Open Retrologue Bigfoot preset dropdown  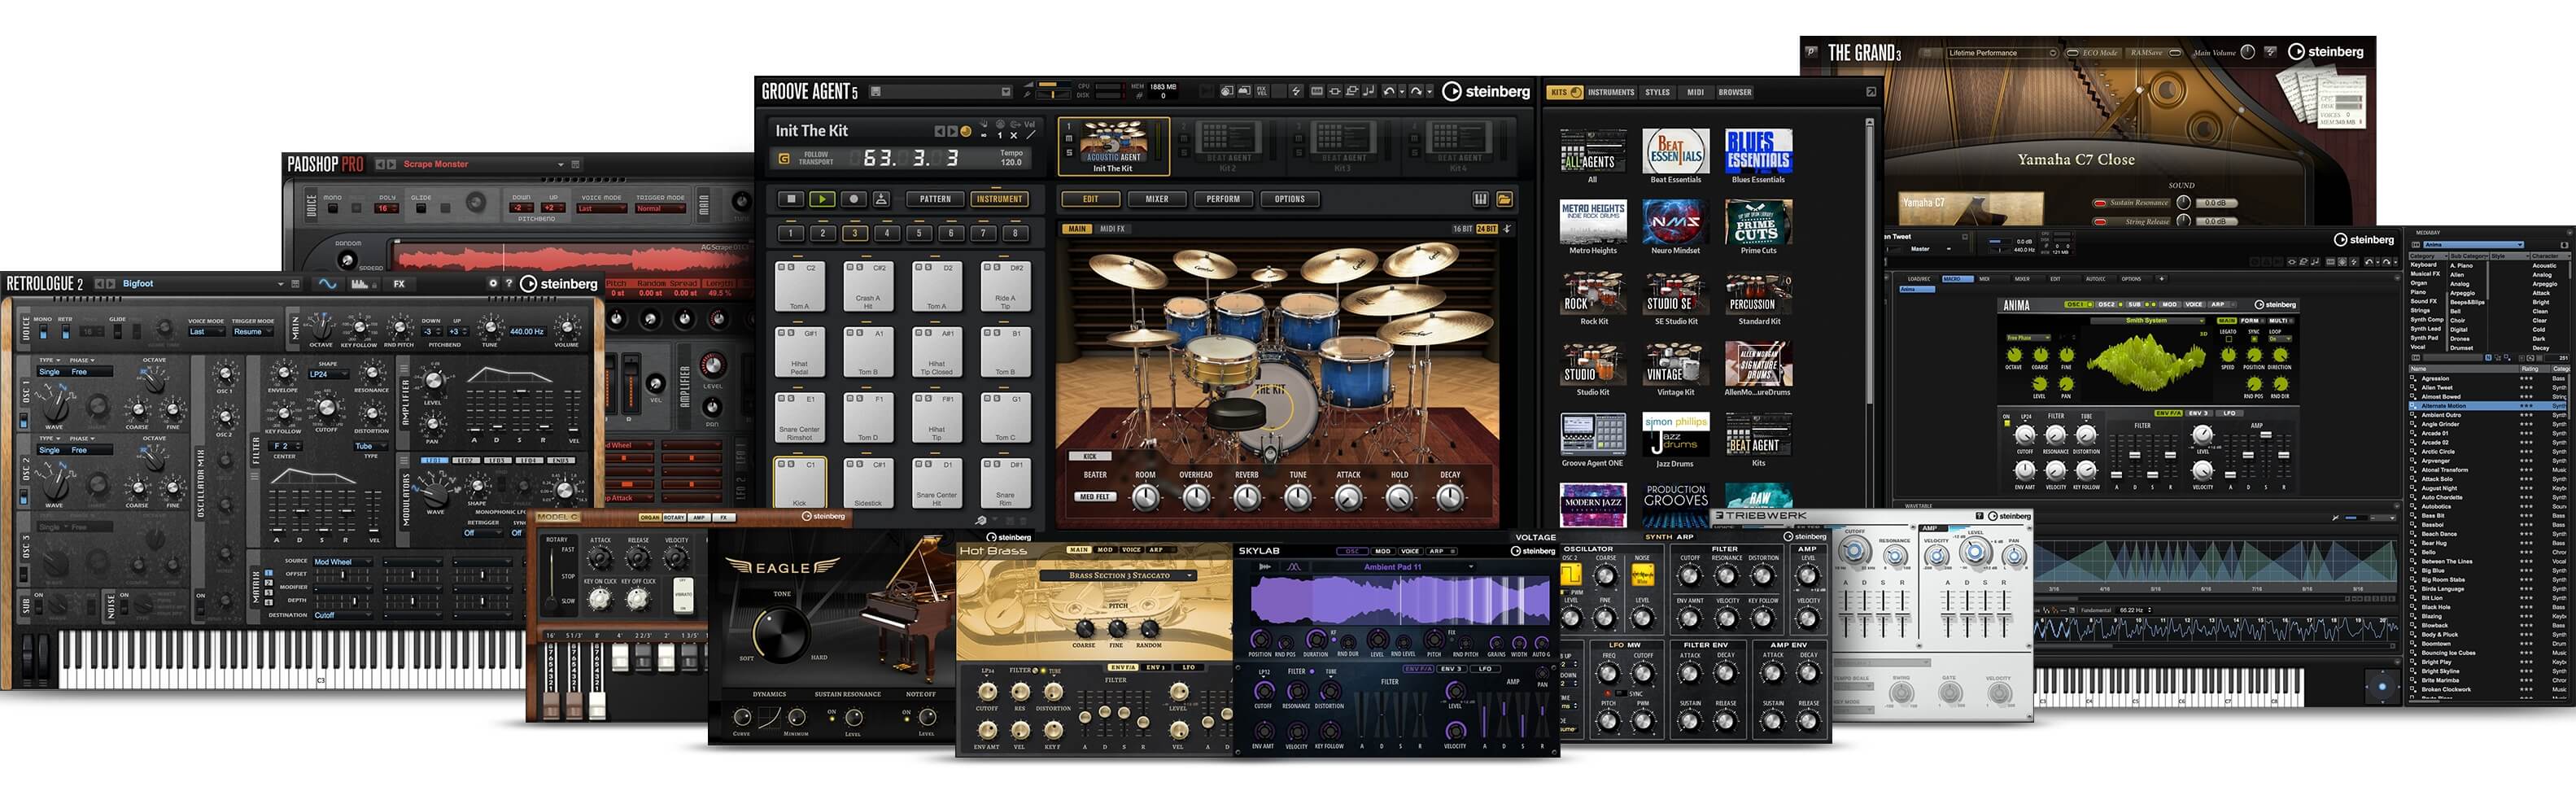pyautogui.click(x=203, y=284)
